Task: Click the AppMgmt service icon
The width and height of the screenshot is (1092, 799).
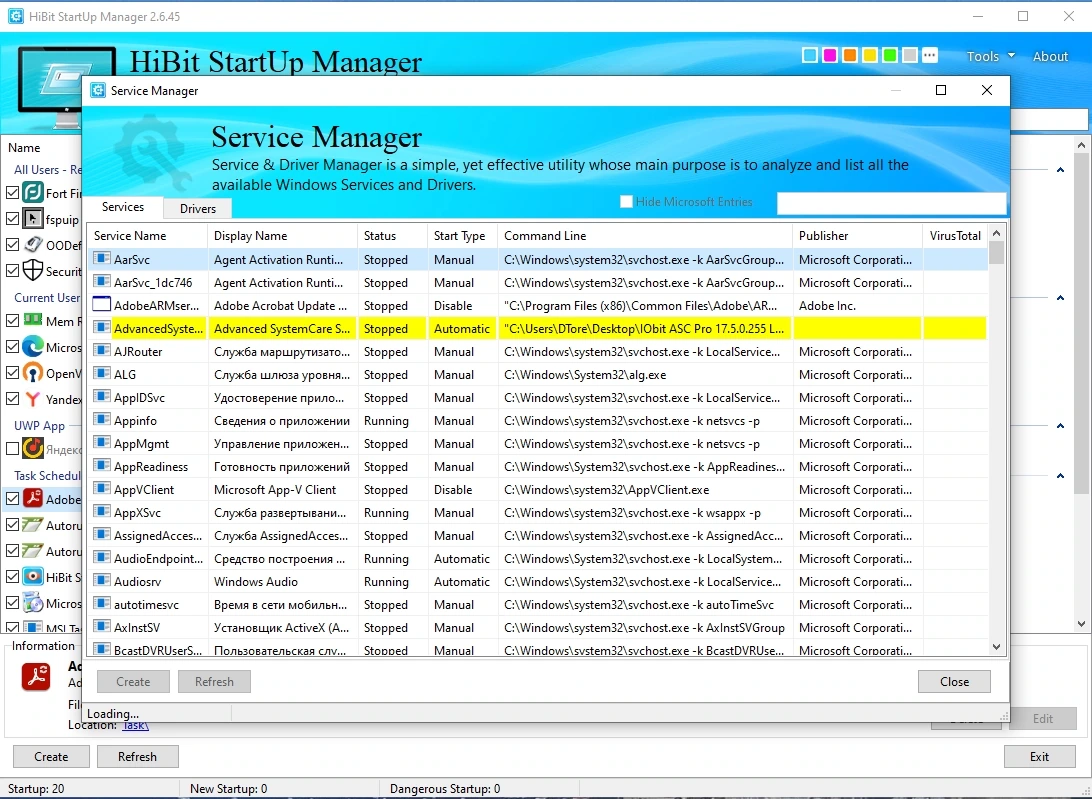Action: tap(102, 443)
